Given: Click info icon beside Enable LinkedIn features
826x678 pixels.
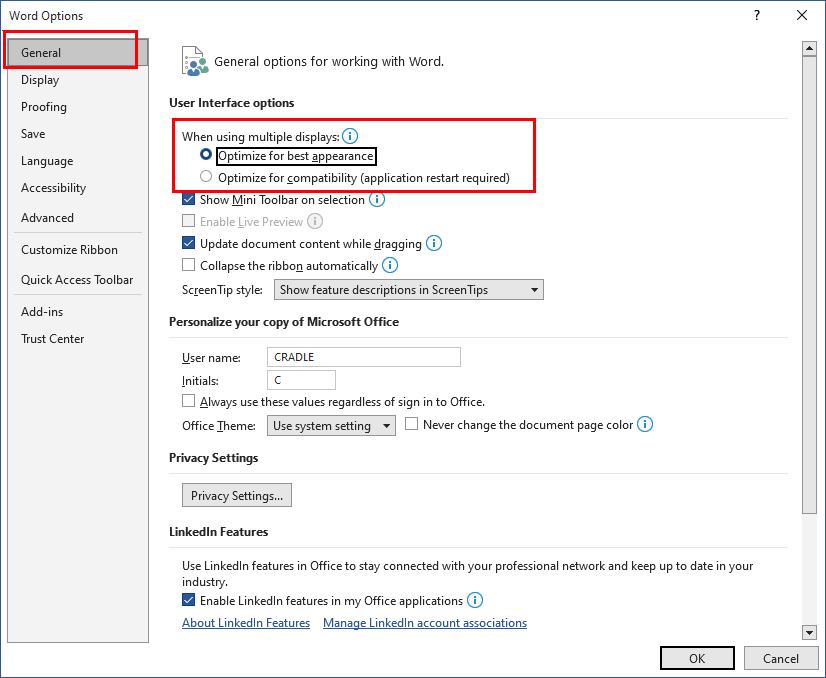Looking at the screenshot, I should click(475, 600).
